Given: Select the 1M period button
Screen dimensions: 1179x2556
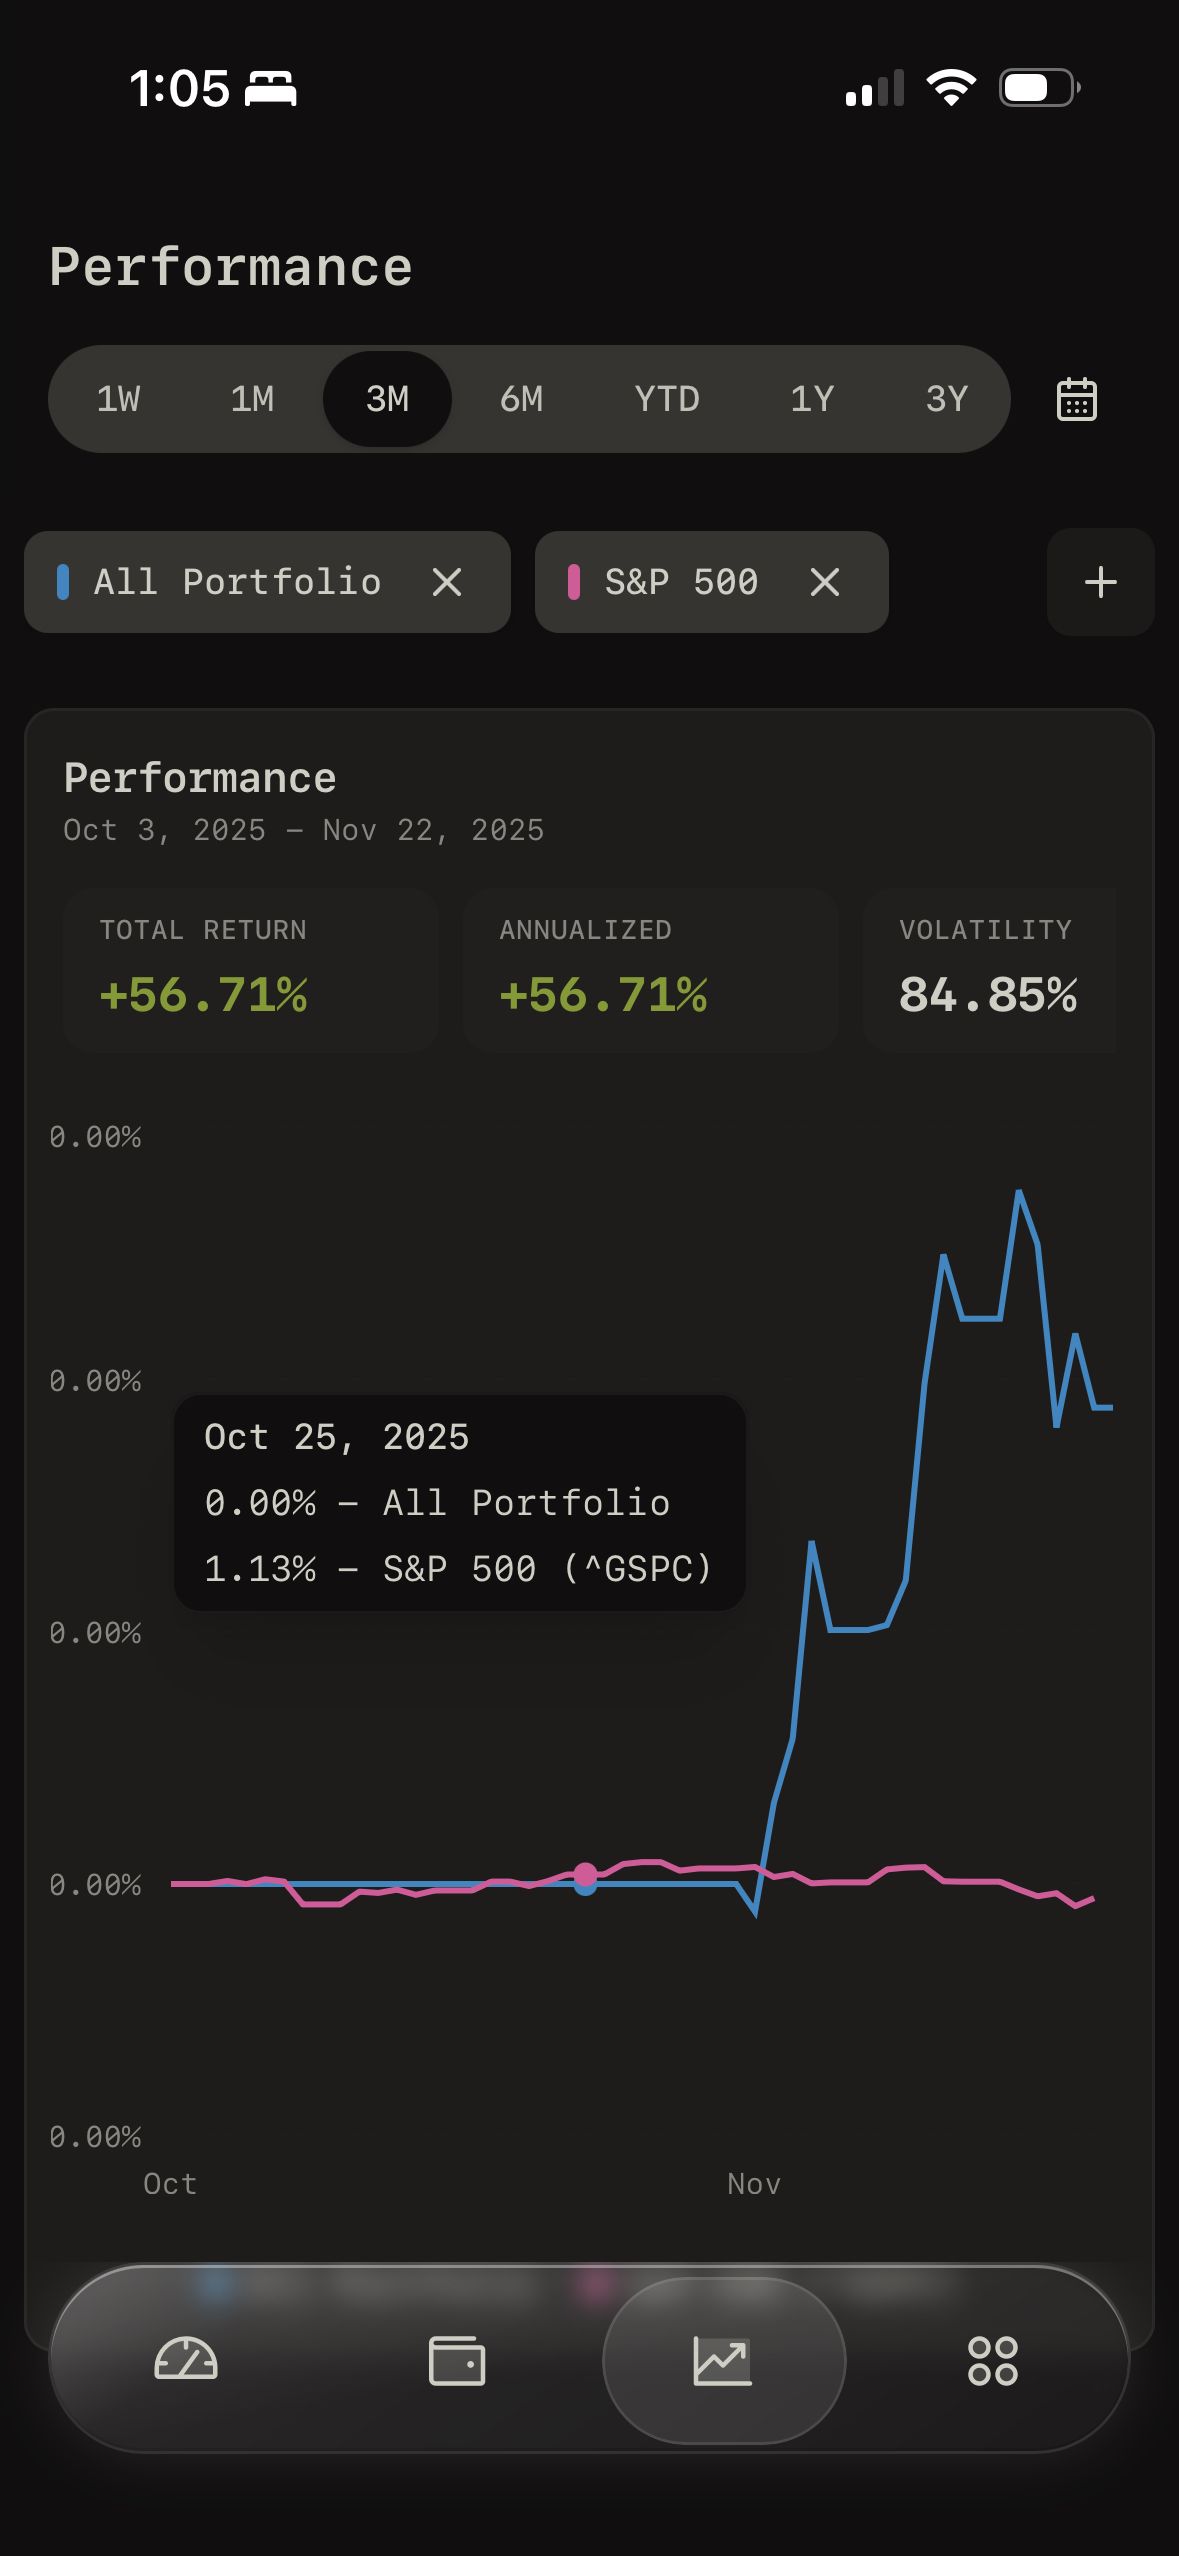Looking at the screenshot, I should tap(253, 398).
